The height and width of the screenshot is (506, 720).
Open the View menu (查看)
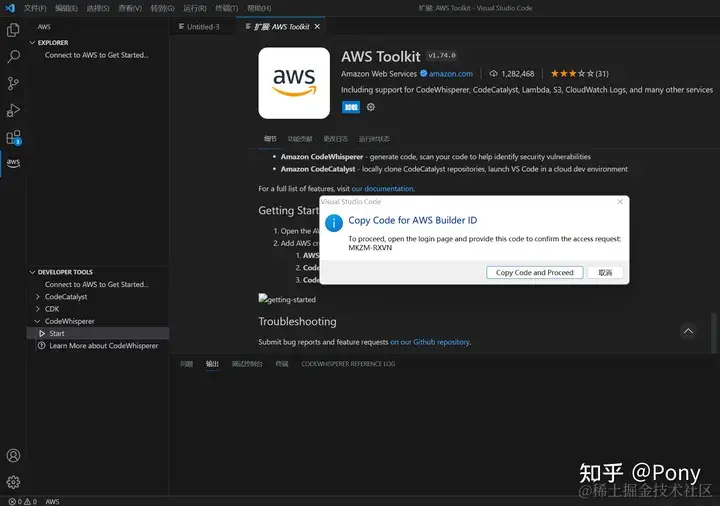(x=130, y=8)
